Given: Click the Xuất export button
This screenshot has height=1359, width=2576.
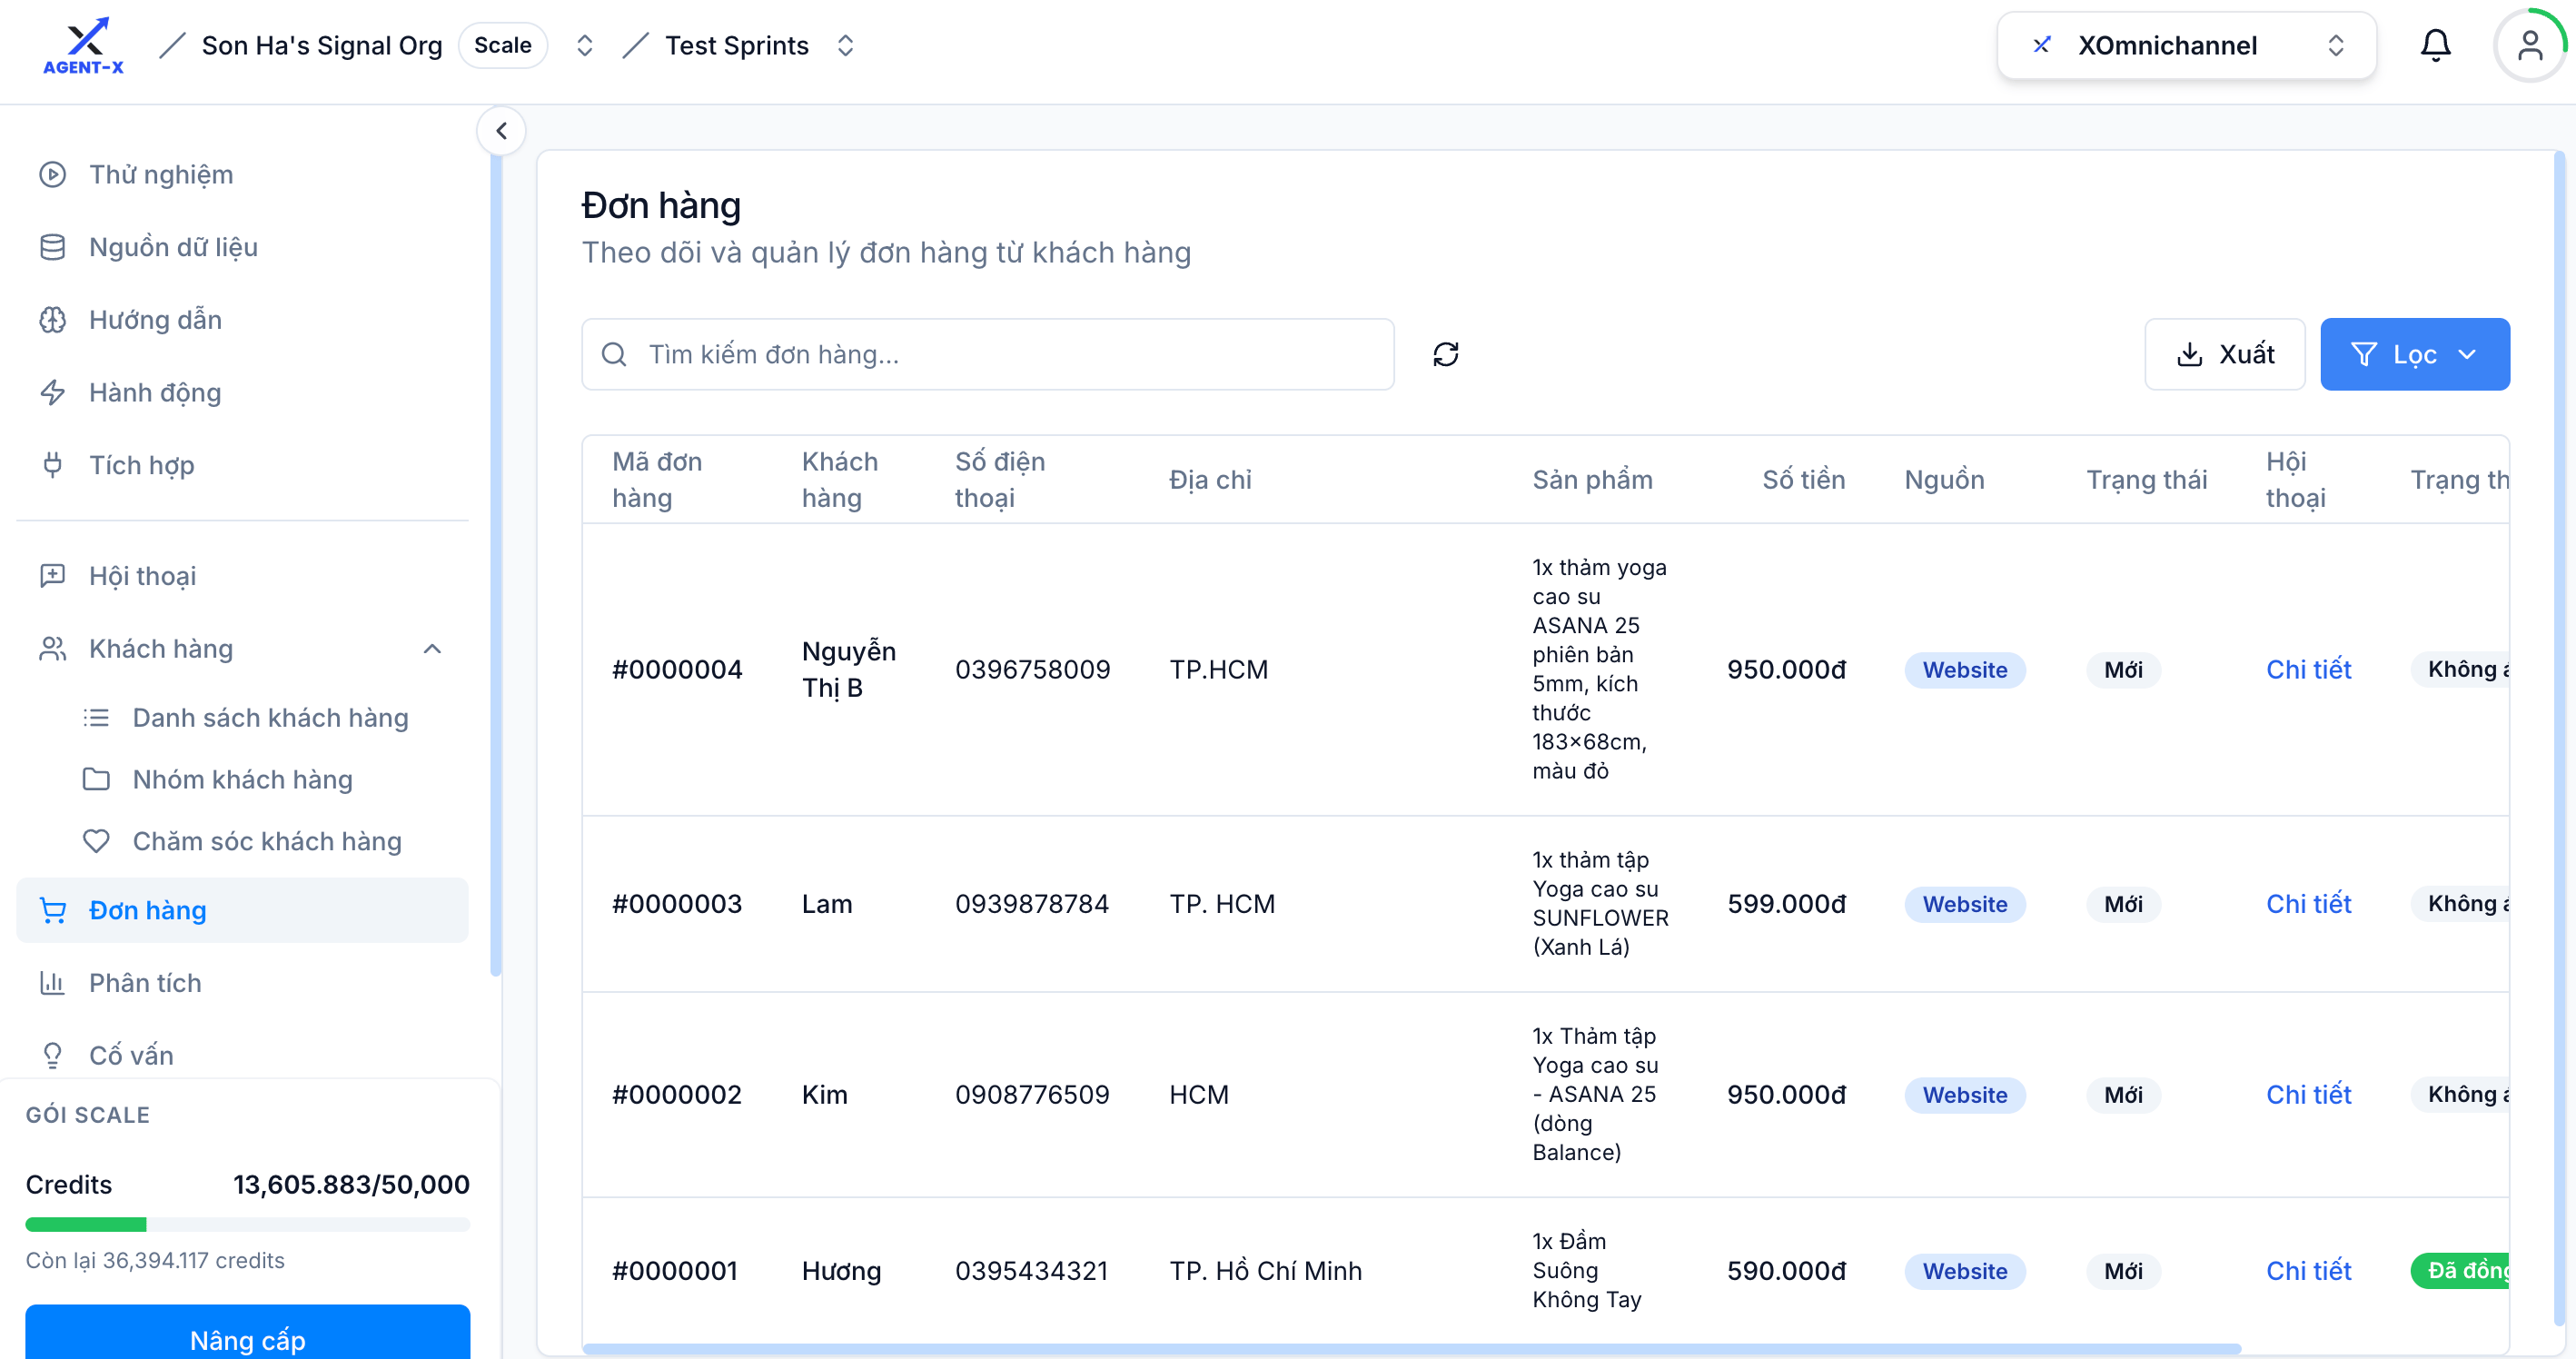Looking at the screenshot, I should point(2224,354).
